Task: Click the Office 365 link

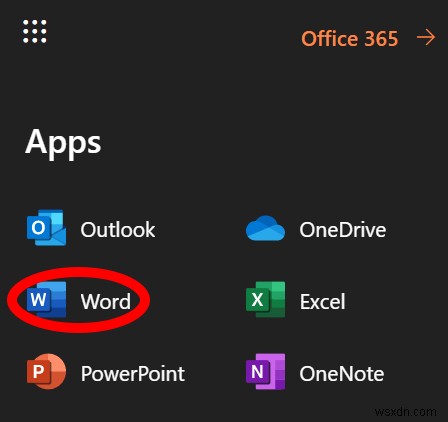Action: (350, 38)
